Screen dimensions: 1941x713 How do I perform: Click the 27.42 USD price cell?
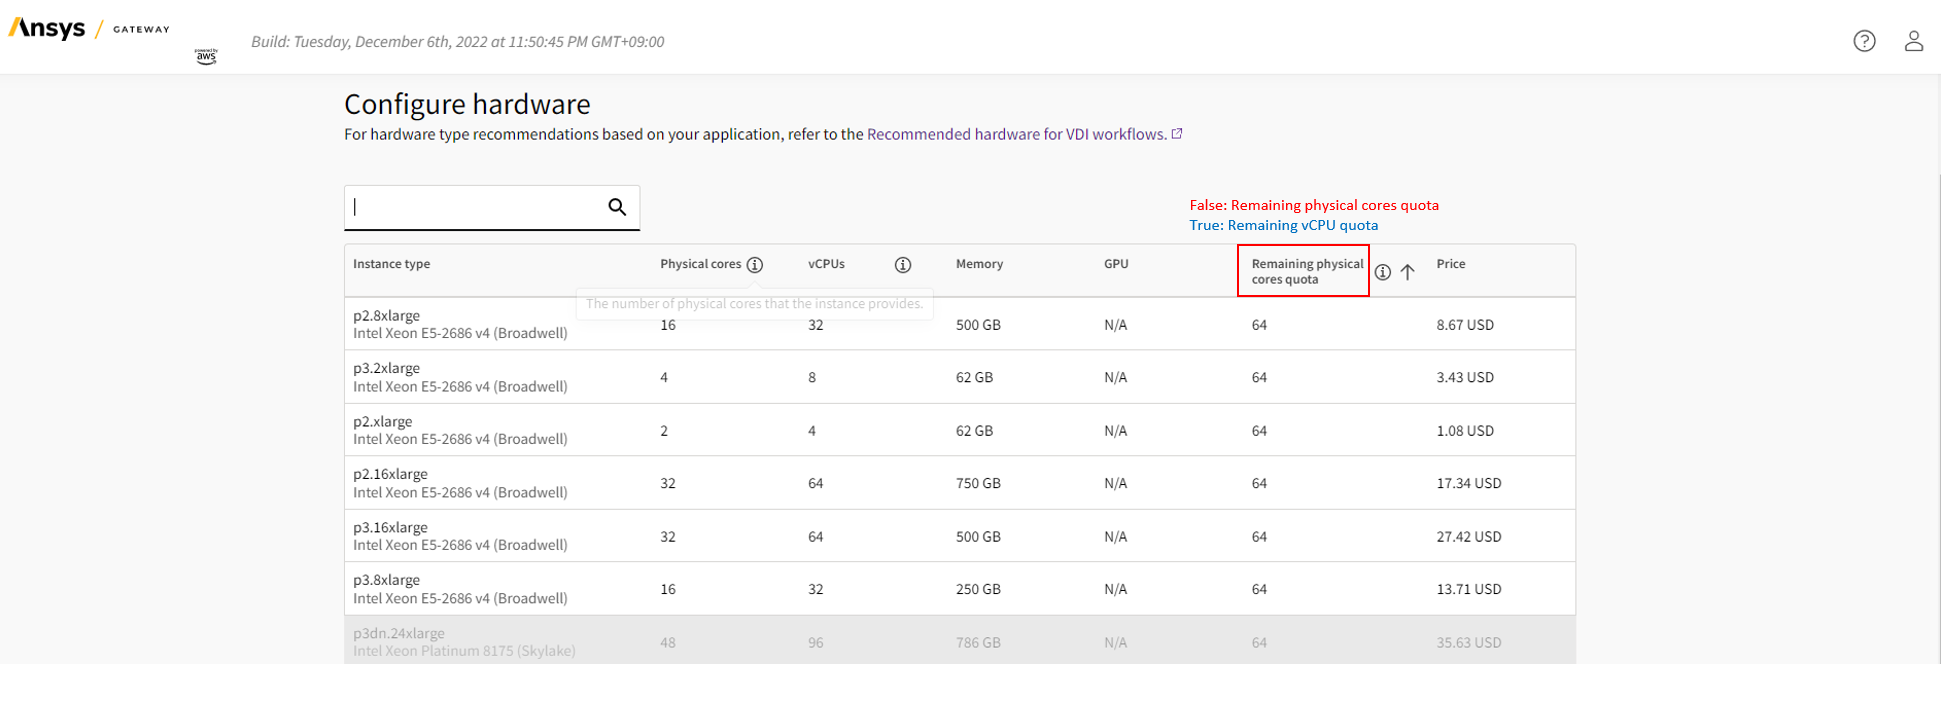click(1469, 537)
